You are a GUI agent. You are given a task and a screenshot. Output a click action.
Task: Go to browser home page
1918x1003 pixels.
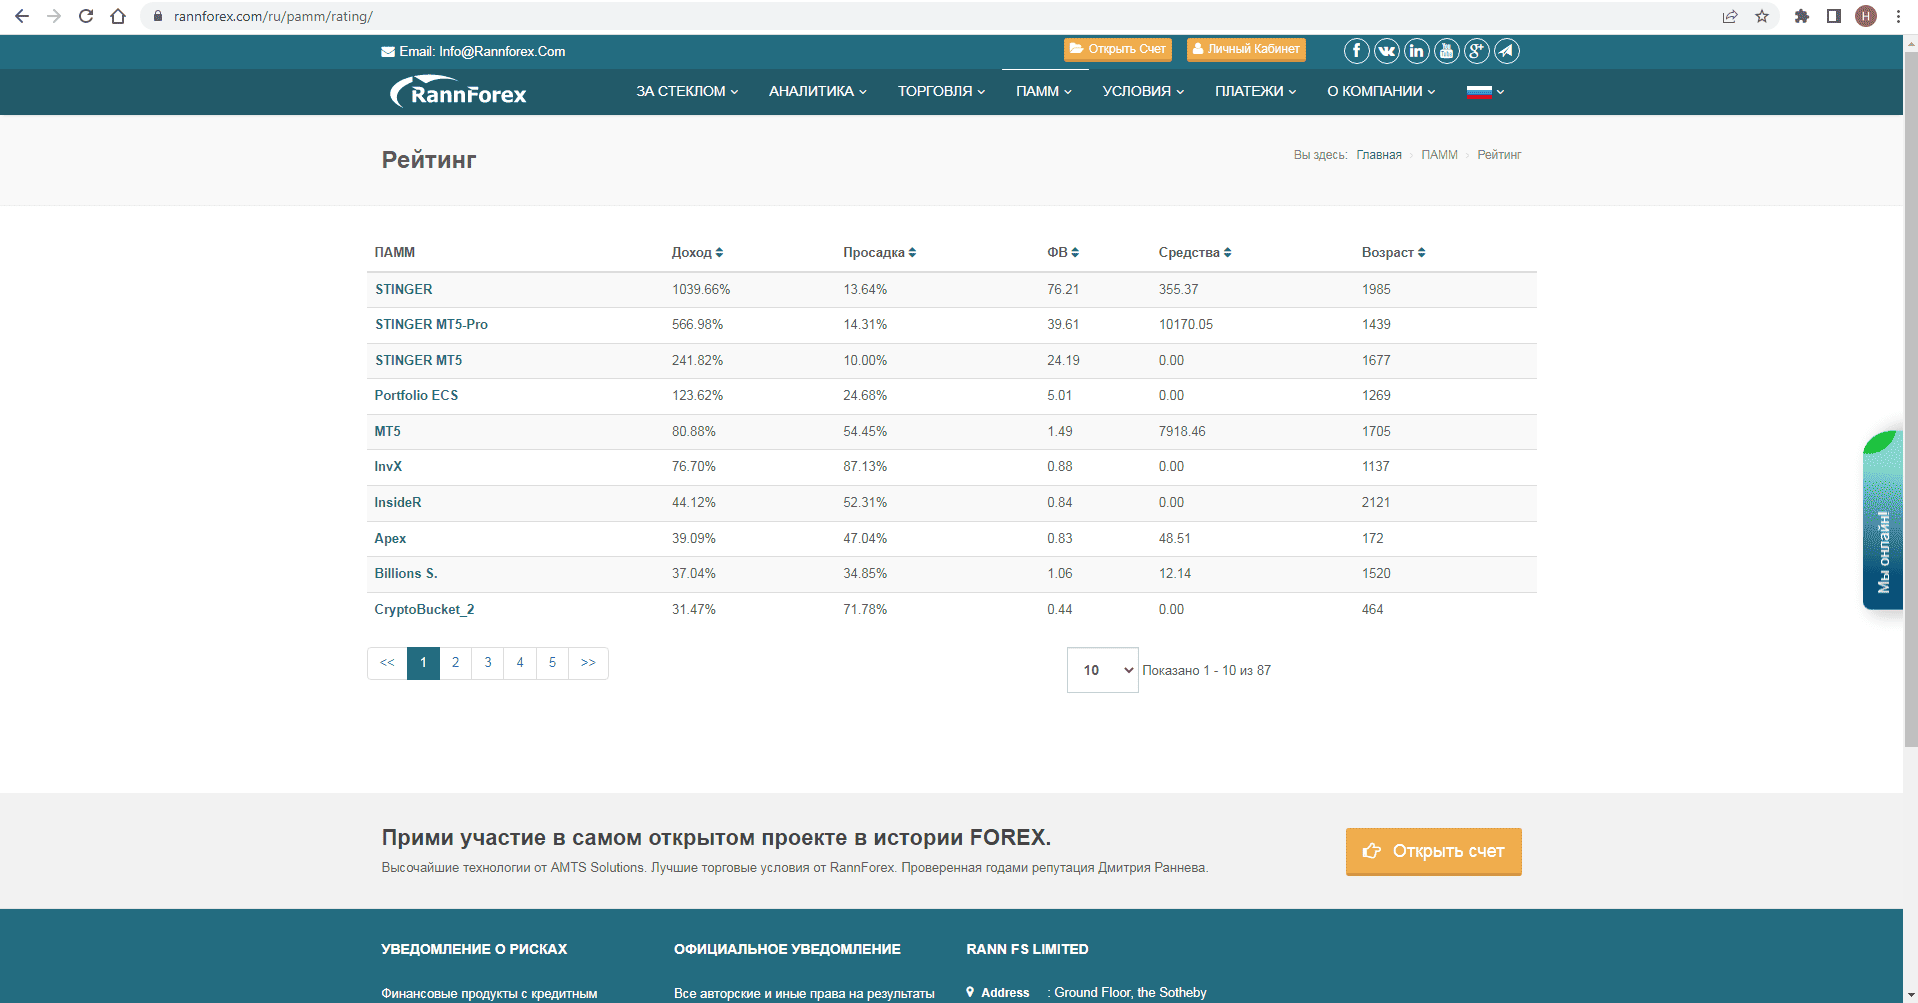pyautogui.click(x=118, y=16)
